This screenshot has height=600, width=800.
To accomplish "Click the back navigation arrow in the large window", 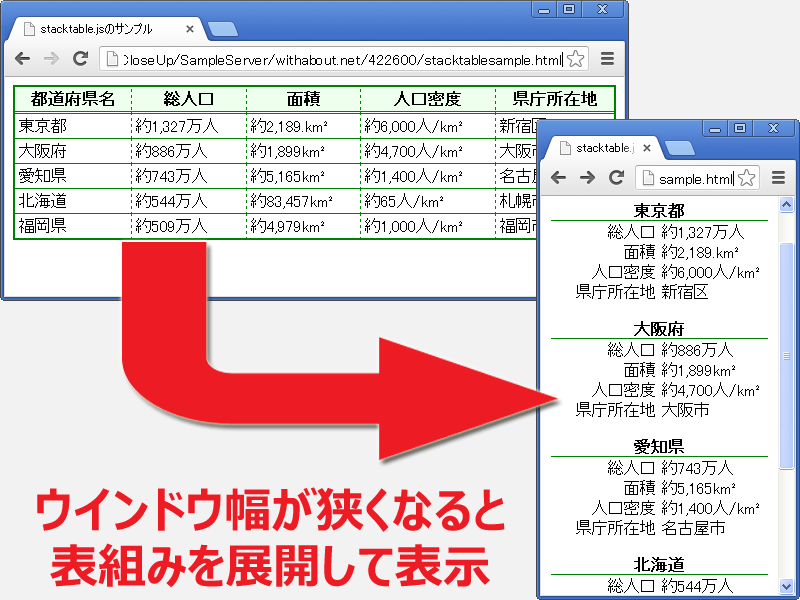I will pyautogui.click(x=22, y=57).
